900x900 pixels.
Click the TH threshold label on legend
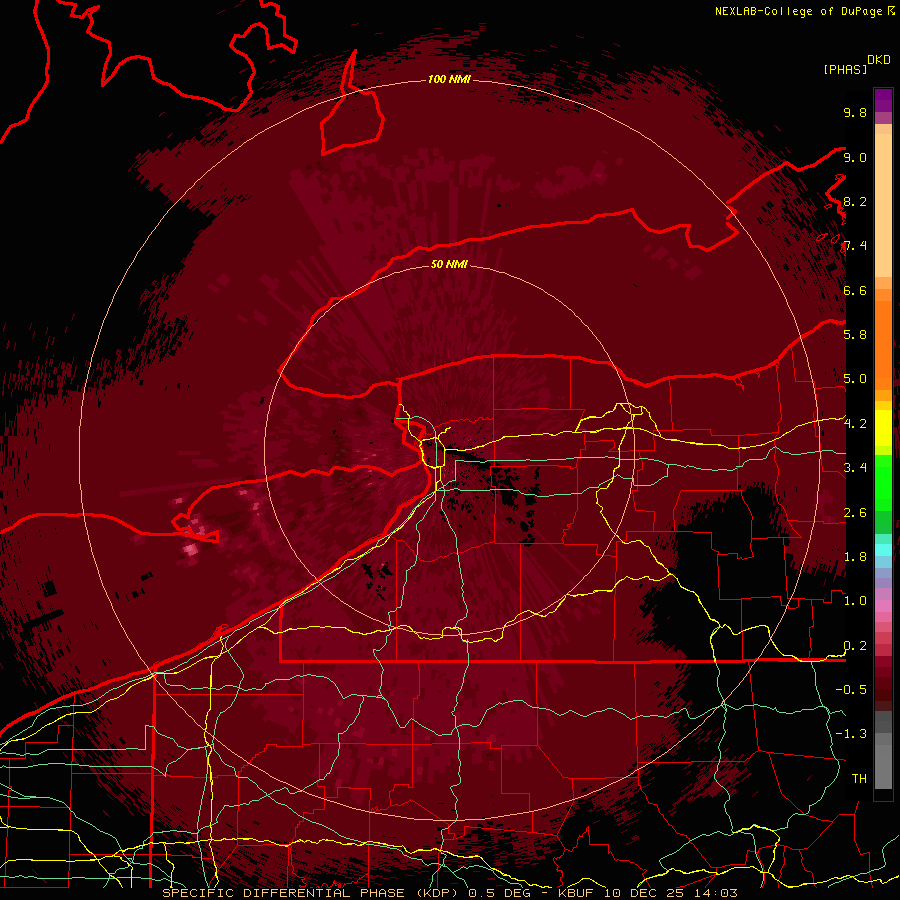[x=859, y=778]
